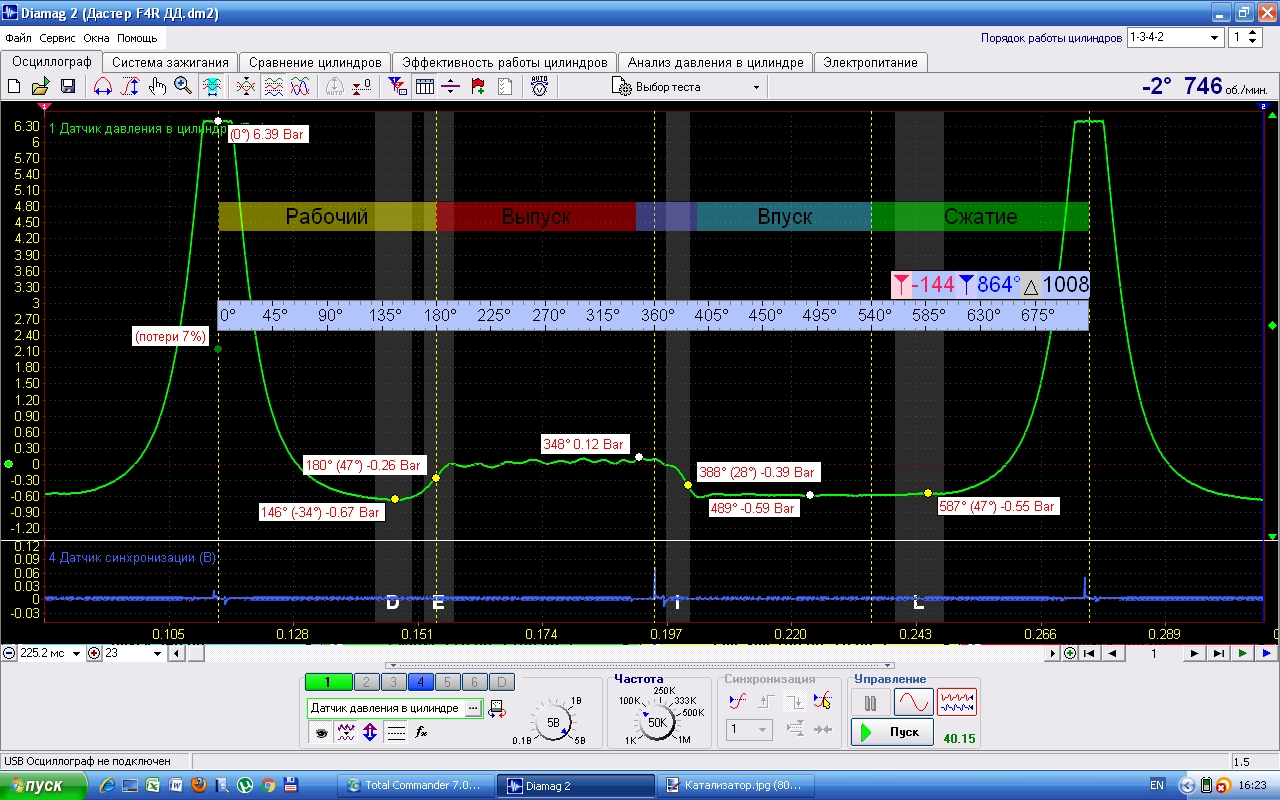Switch to Эффективность работы цилиндров tab
Image resolution: width=1280 pixels, height=800 pixels.
click(504, 62)
